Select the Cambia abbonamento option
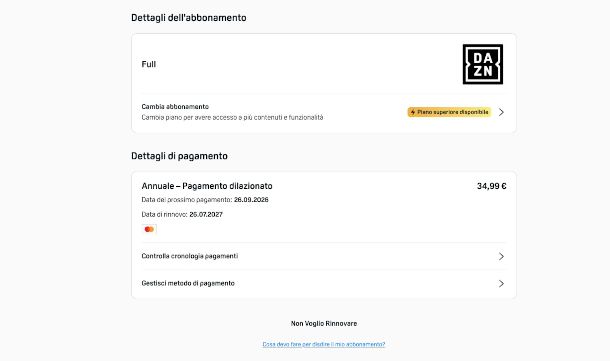Screen dimensions: 610x361 click(324, 112)
